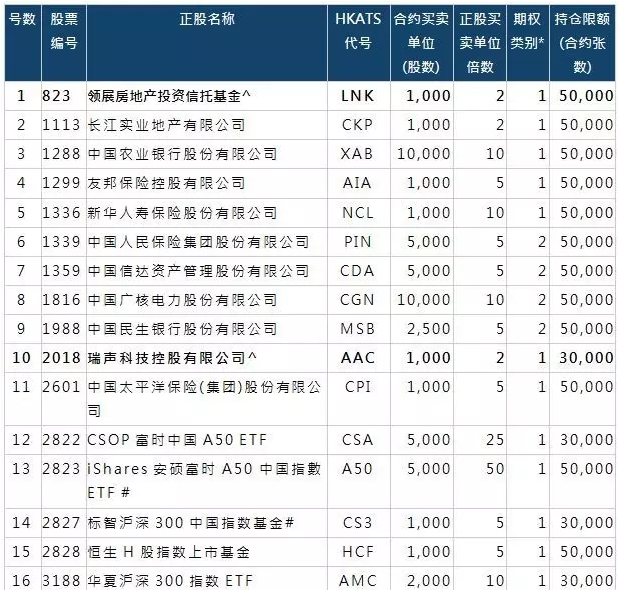Click stock number '2018'
The height and width of the screenshot is (590, 619).
(x=61, y=358)
